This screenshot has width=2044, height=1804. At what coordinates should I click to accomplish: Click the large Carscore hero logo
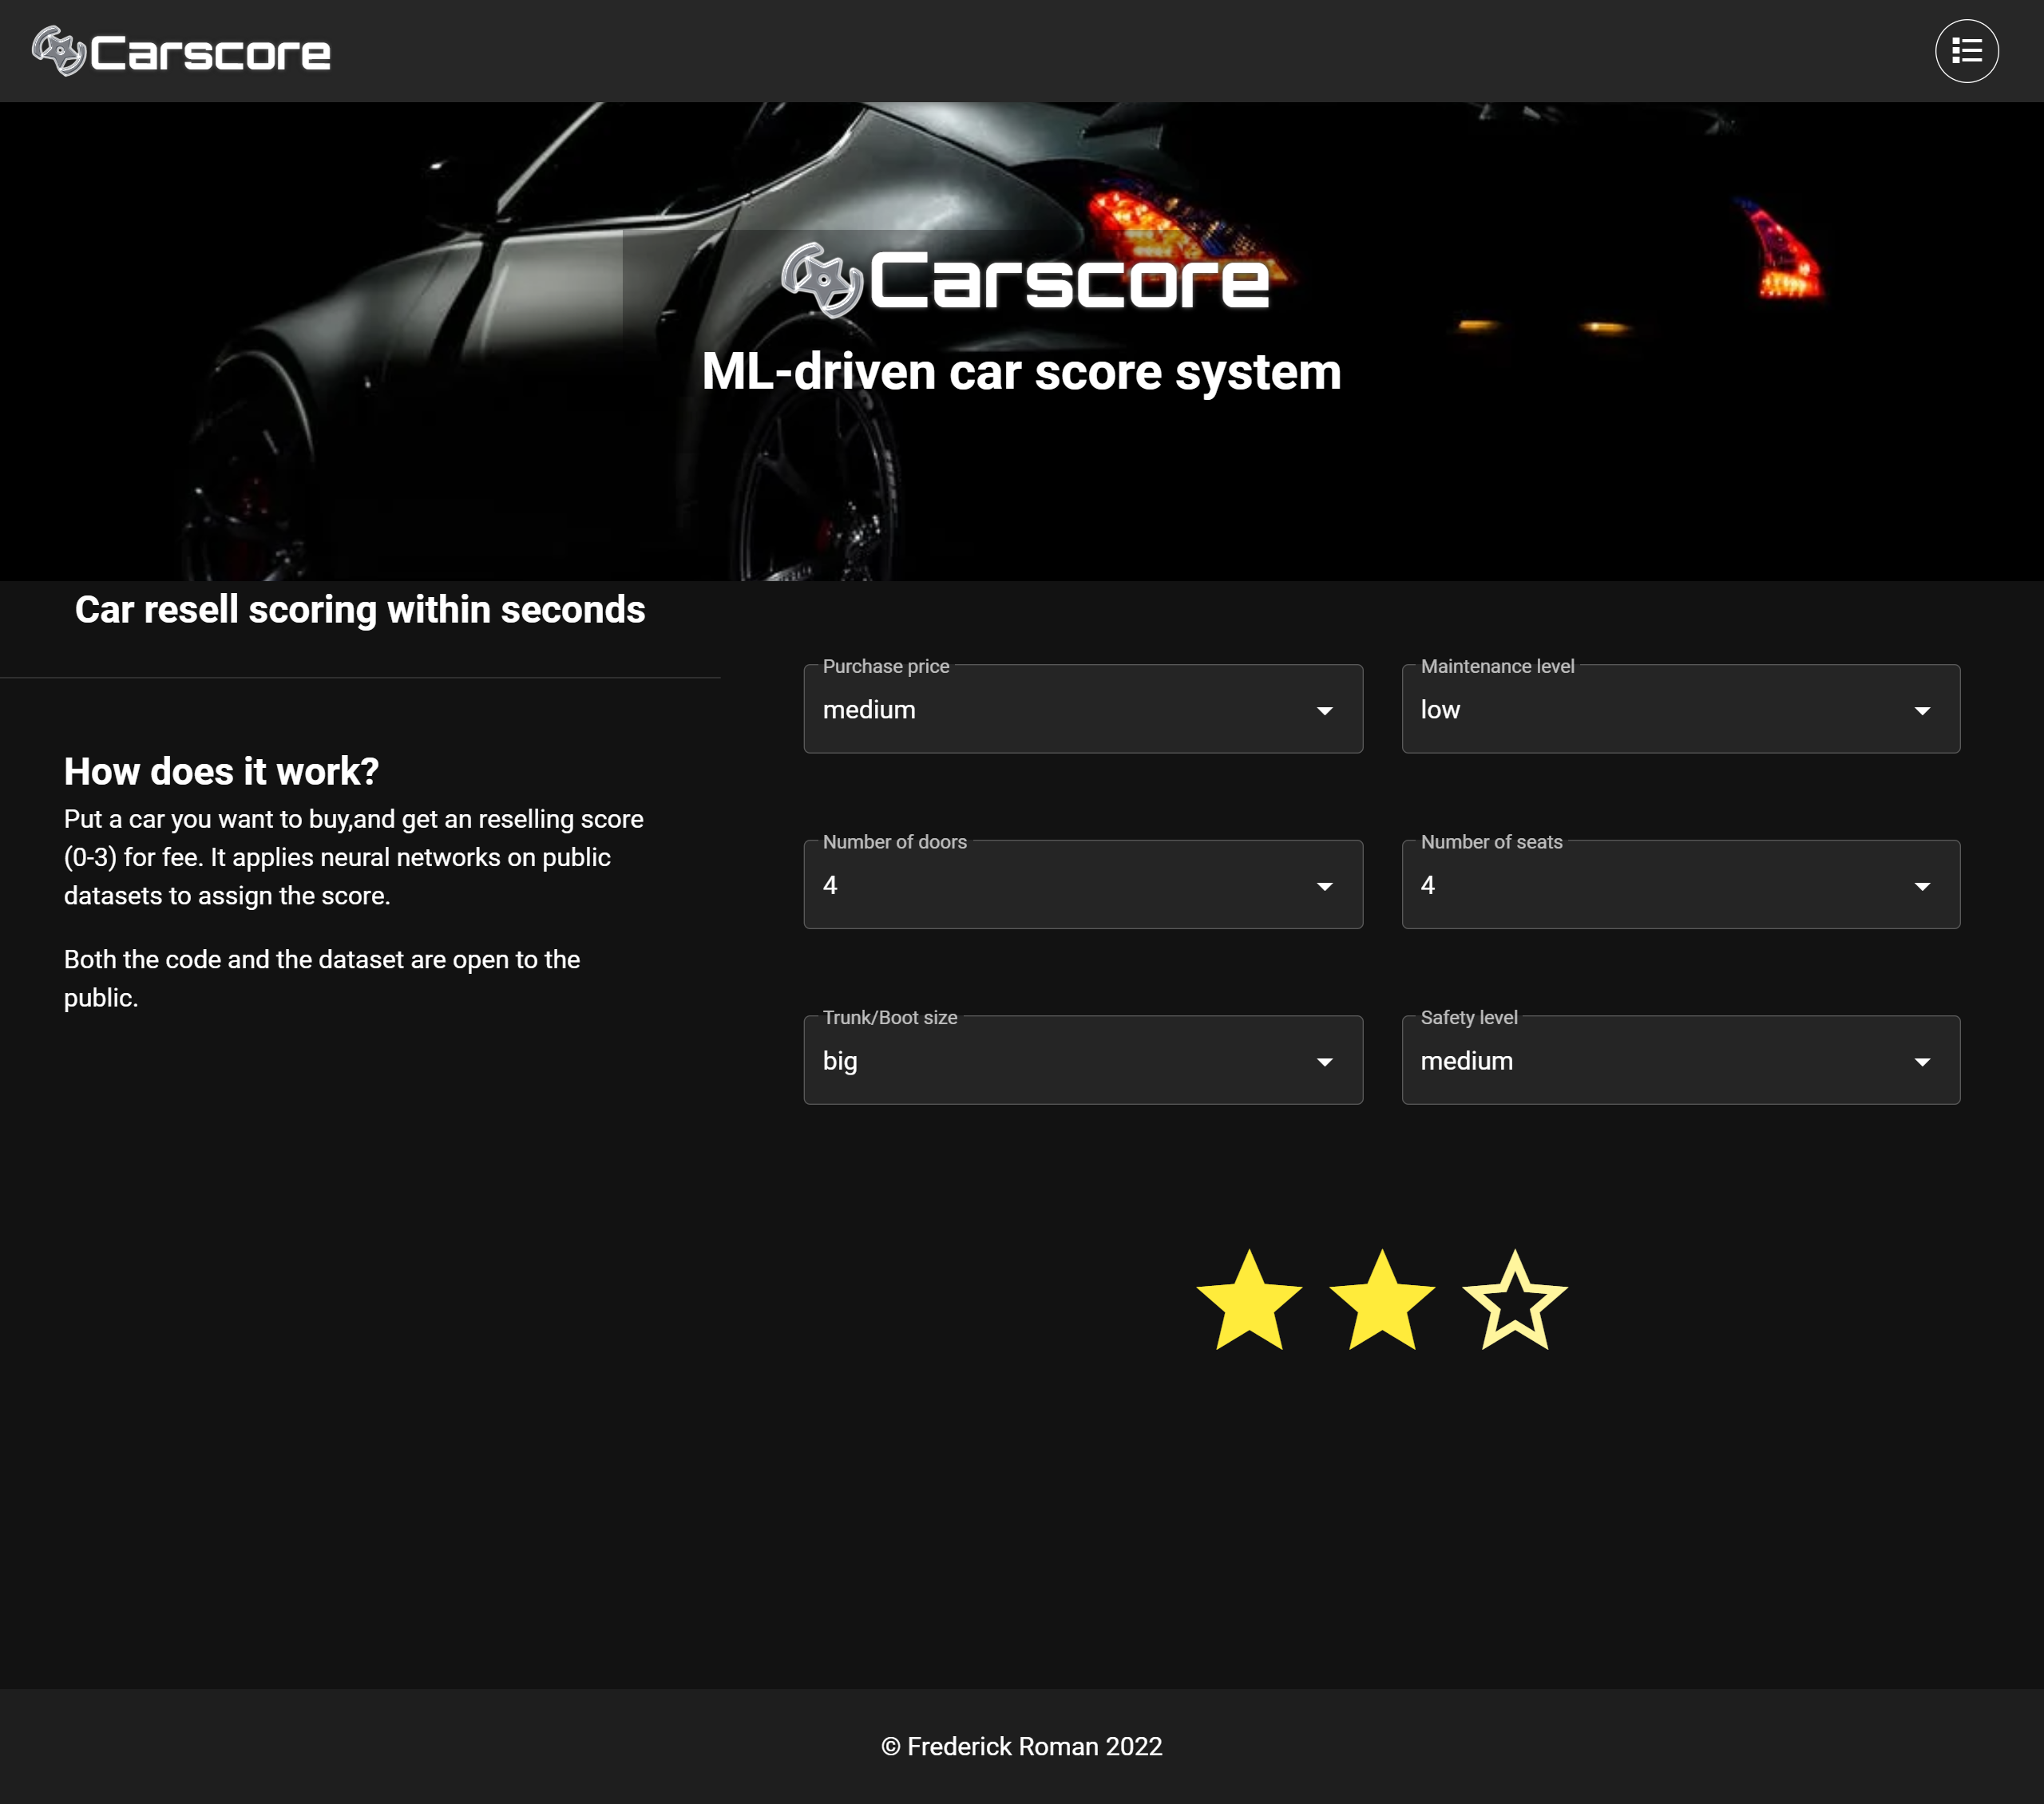point(1025,280)
